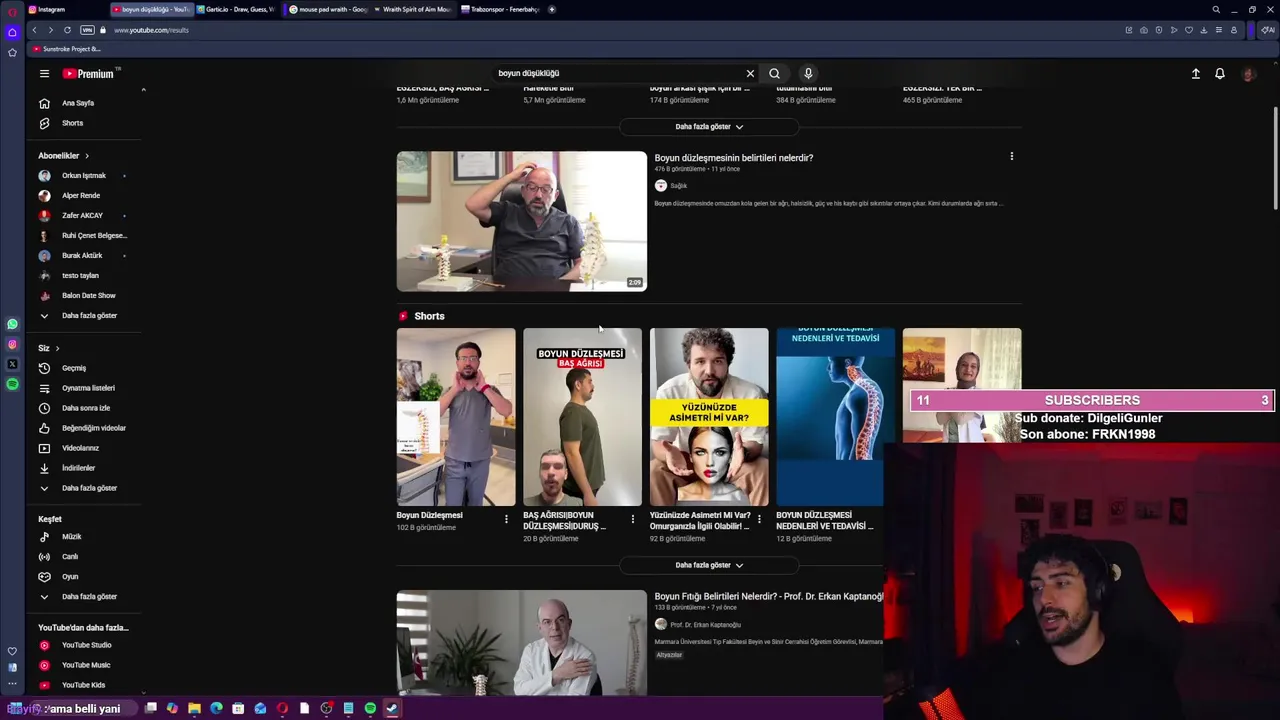The height and width of the screenshot is (720, 1280).
Task: Play the Boyun düzleşmesinin belirtileri nelerdir thumbnail
Action: (x=521, y=221)
